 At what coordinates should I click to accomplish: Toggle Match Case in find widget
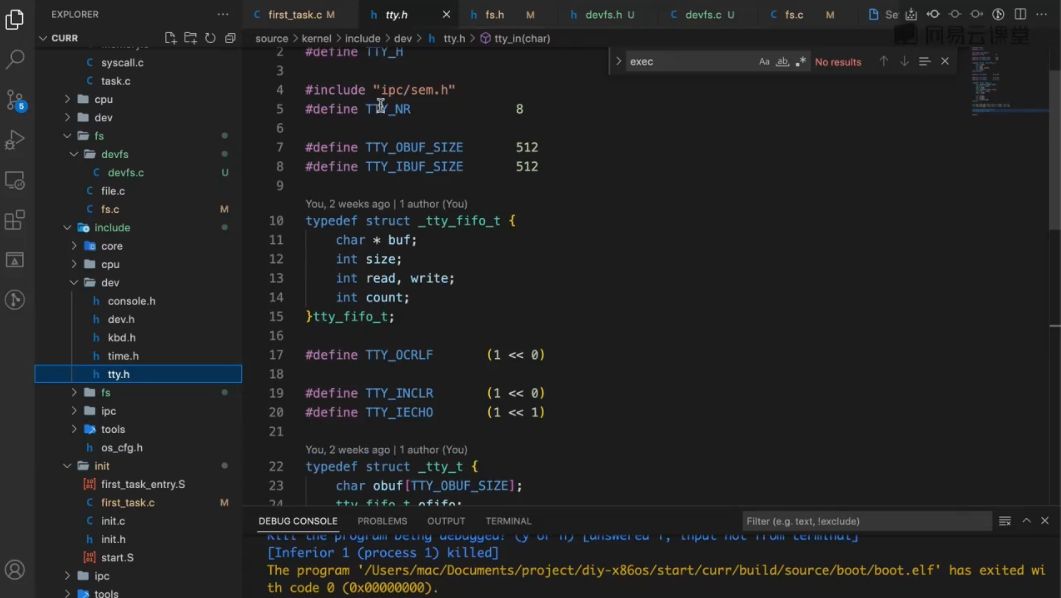pos(764,62)
